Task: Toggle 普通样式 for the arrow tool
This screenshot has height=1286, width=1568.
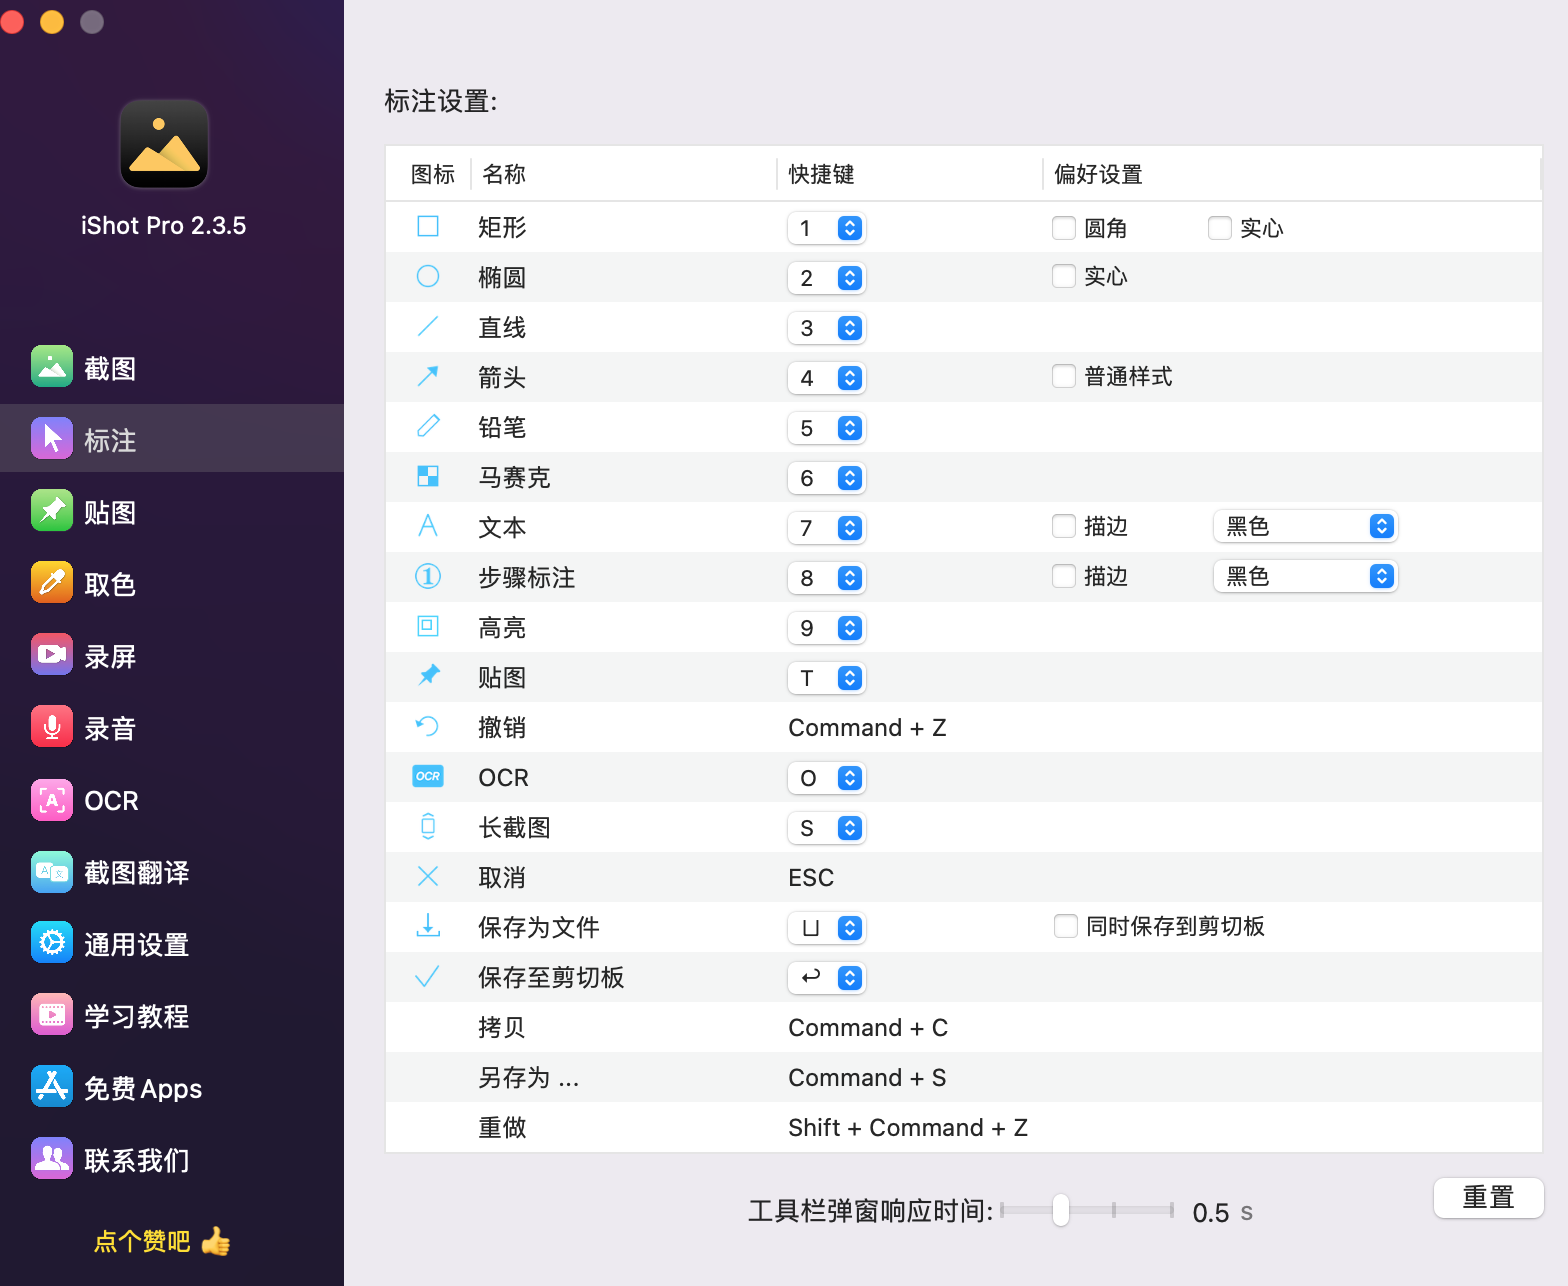Action: (x=1064, y=376)
